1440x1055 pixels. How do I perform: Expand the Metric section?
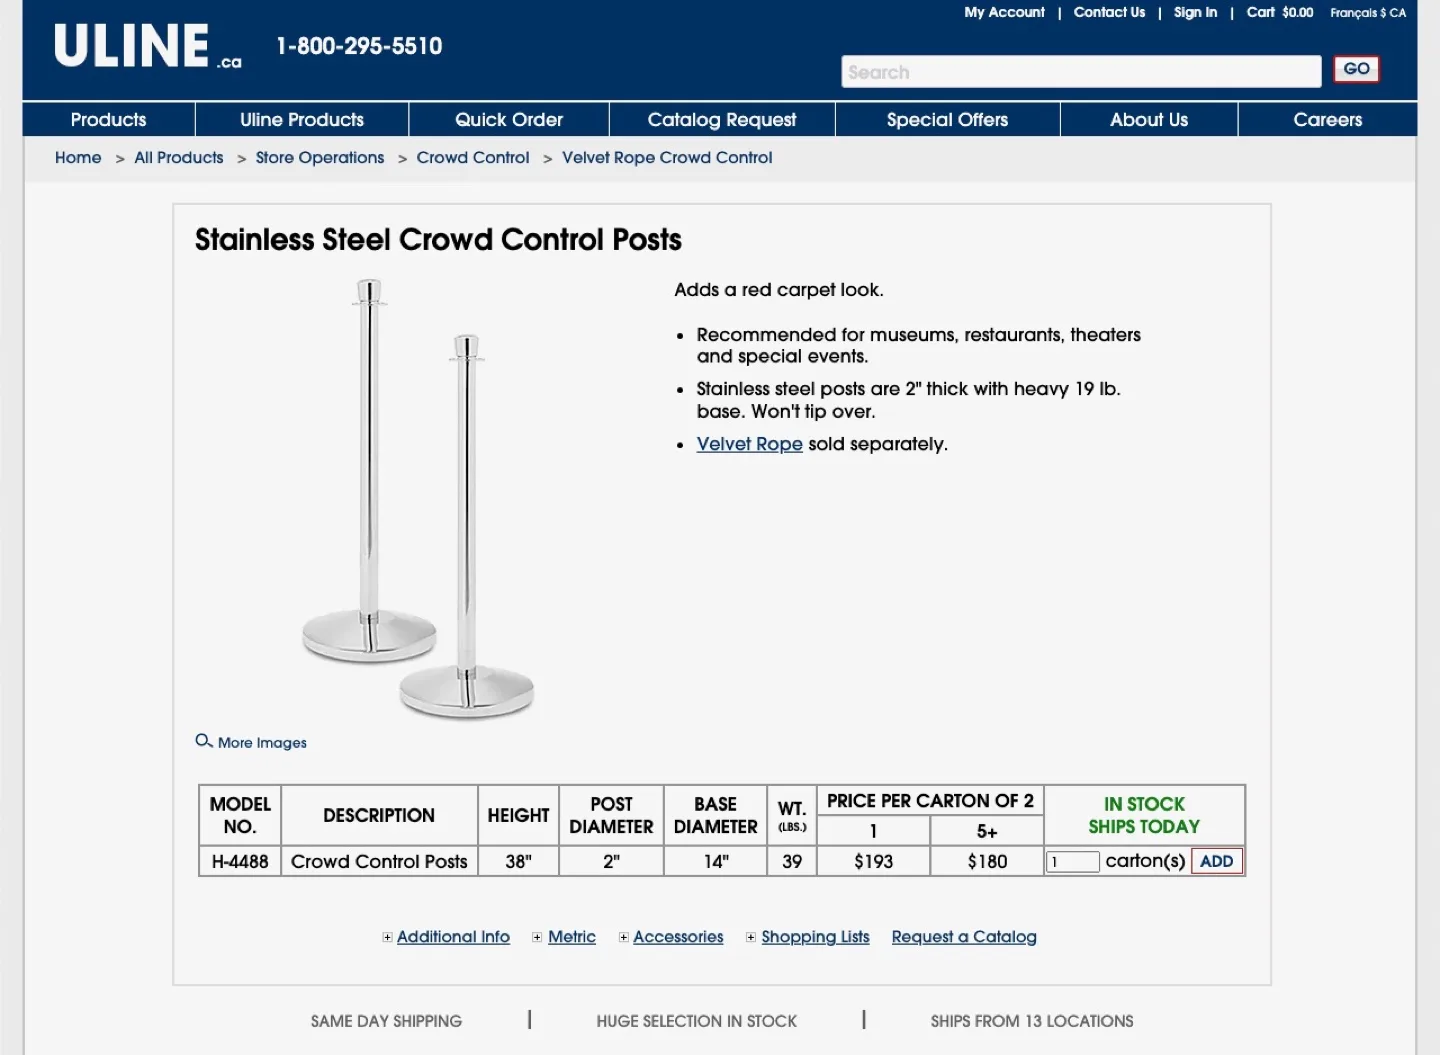point(571,937)
